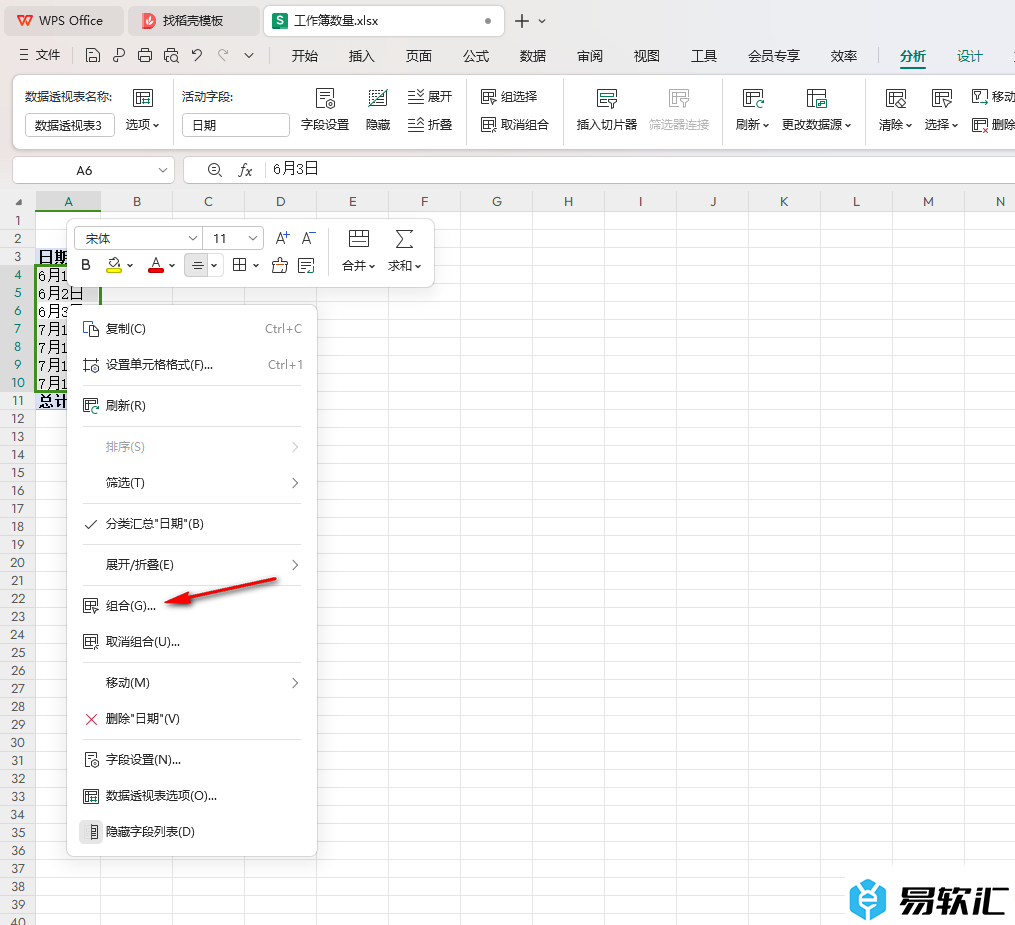This screenshot has height=925, width=1015.
Task: Click the wrap text icon in mini toolbar
Action: 306,265
